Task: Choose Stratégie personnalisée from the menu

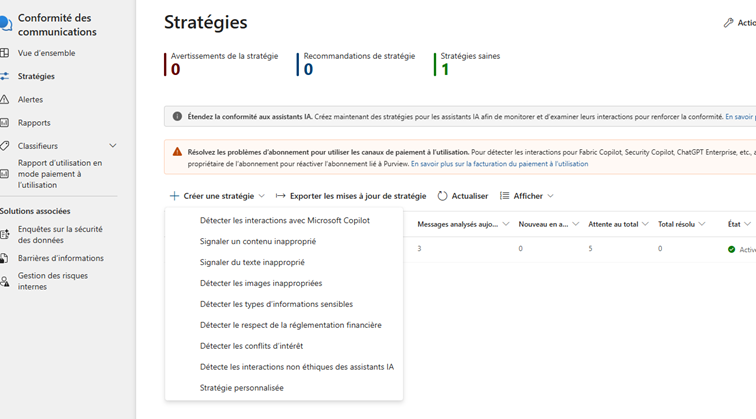Action: pos(242,388)
